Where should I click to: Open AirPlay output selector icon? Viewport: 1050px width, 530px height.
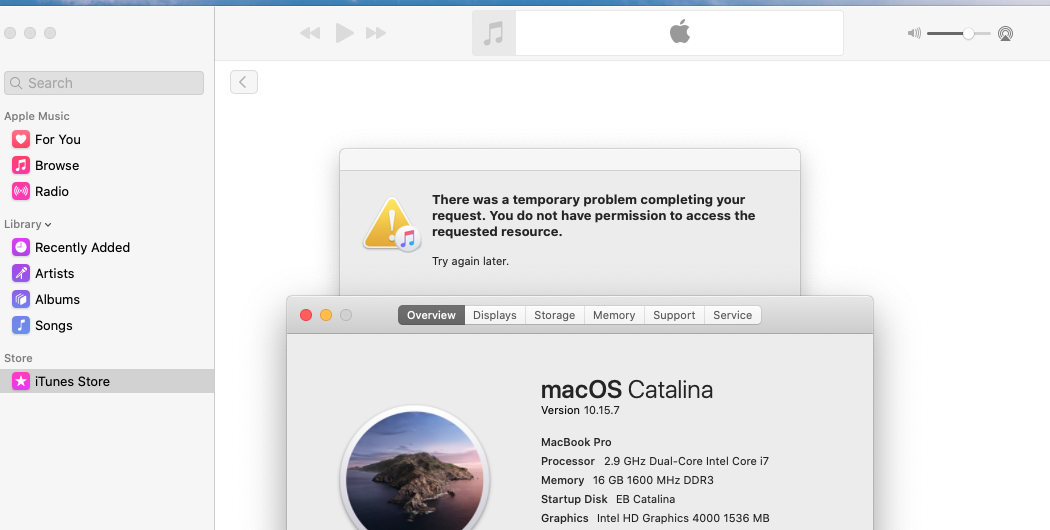[1005, 34]
